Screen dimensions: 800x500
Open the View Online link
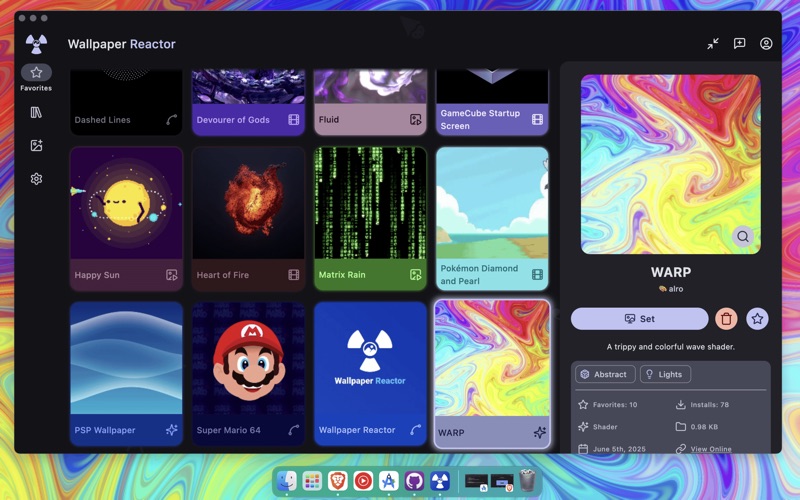(711, 449)
